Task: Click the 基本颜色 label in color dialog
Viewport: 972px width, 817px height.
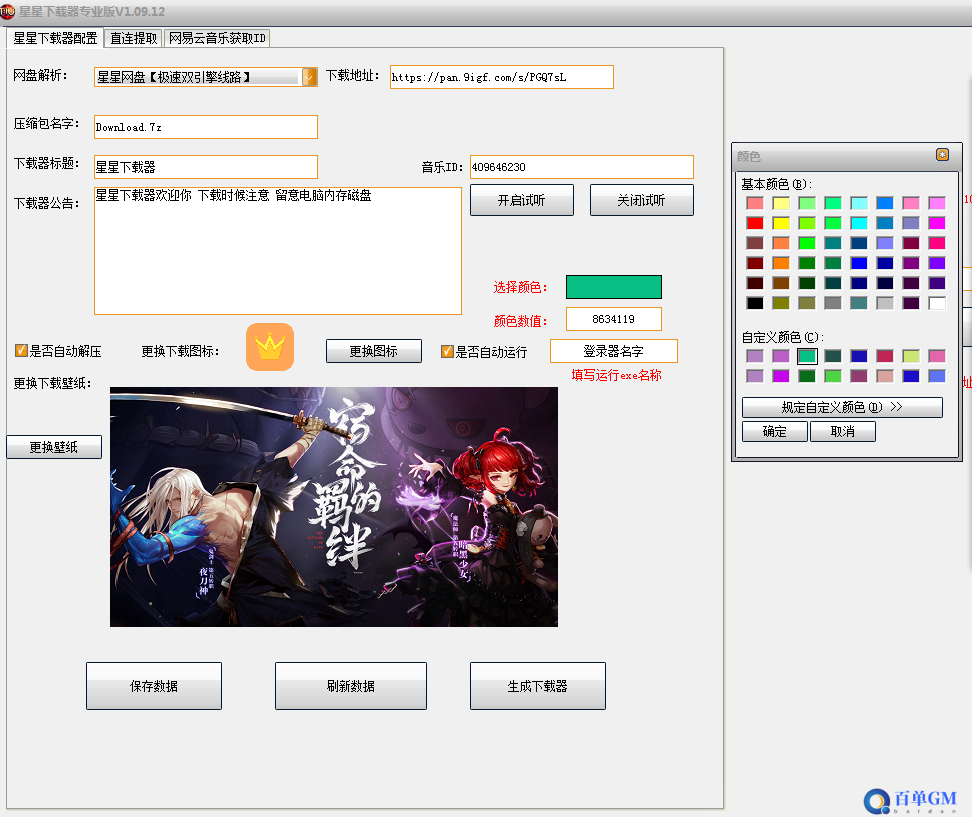Action: coord(777,184)
